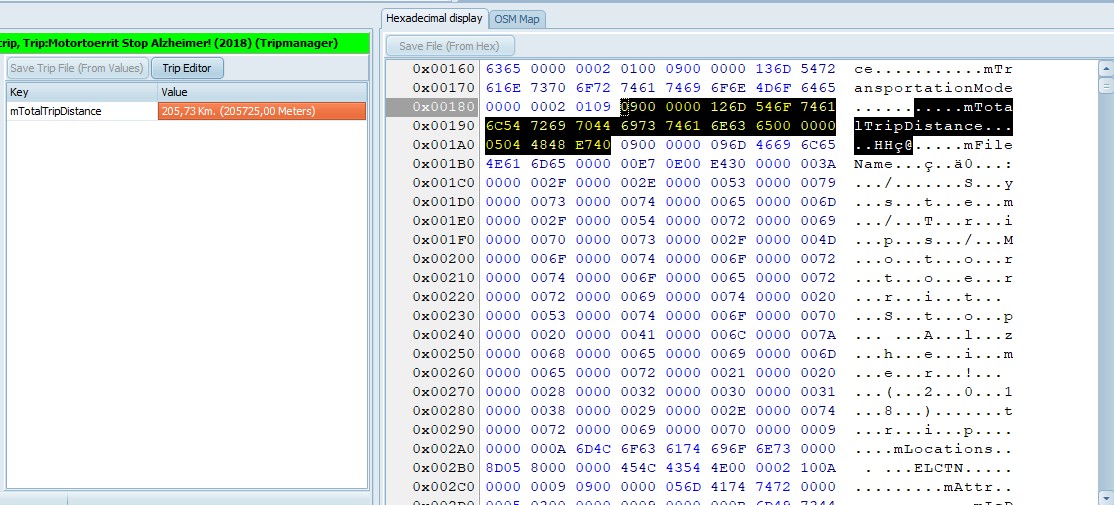Sort by the Key column header

[x=80, y=92]
